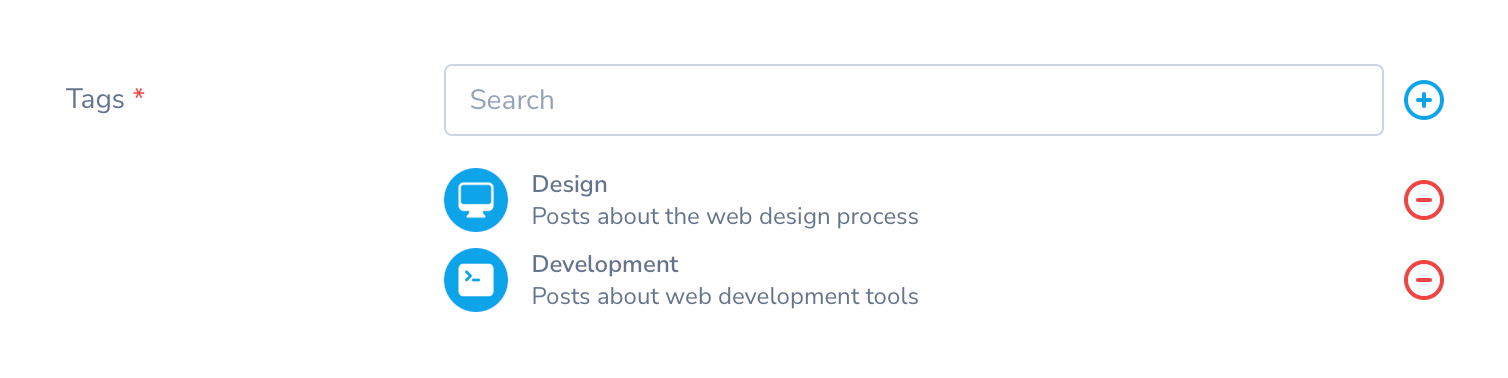Screen dimensions: 1508x378
Task: Focus the tags Search input field
Action: [x=914, y=100]
